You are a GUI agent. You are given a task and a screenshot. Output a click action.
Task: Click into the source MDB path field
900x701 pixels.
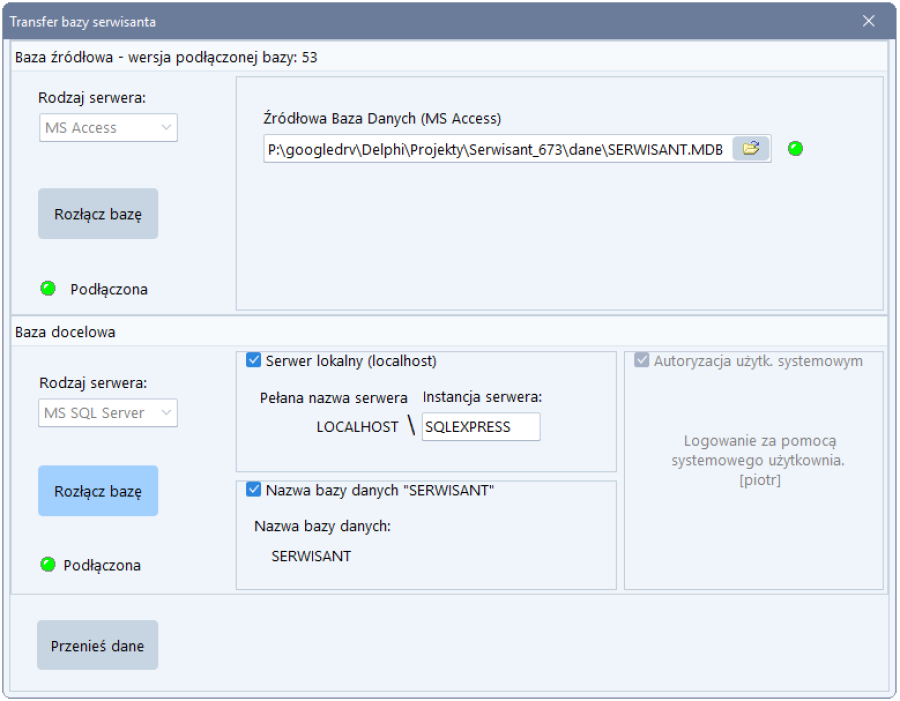(495, 149)
